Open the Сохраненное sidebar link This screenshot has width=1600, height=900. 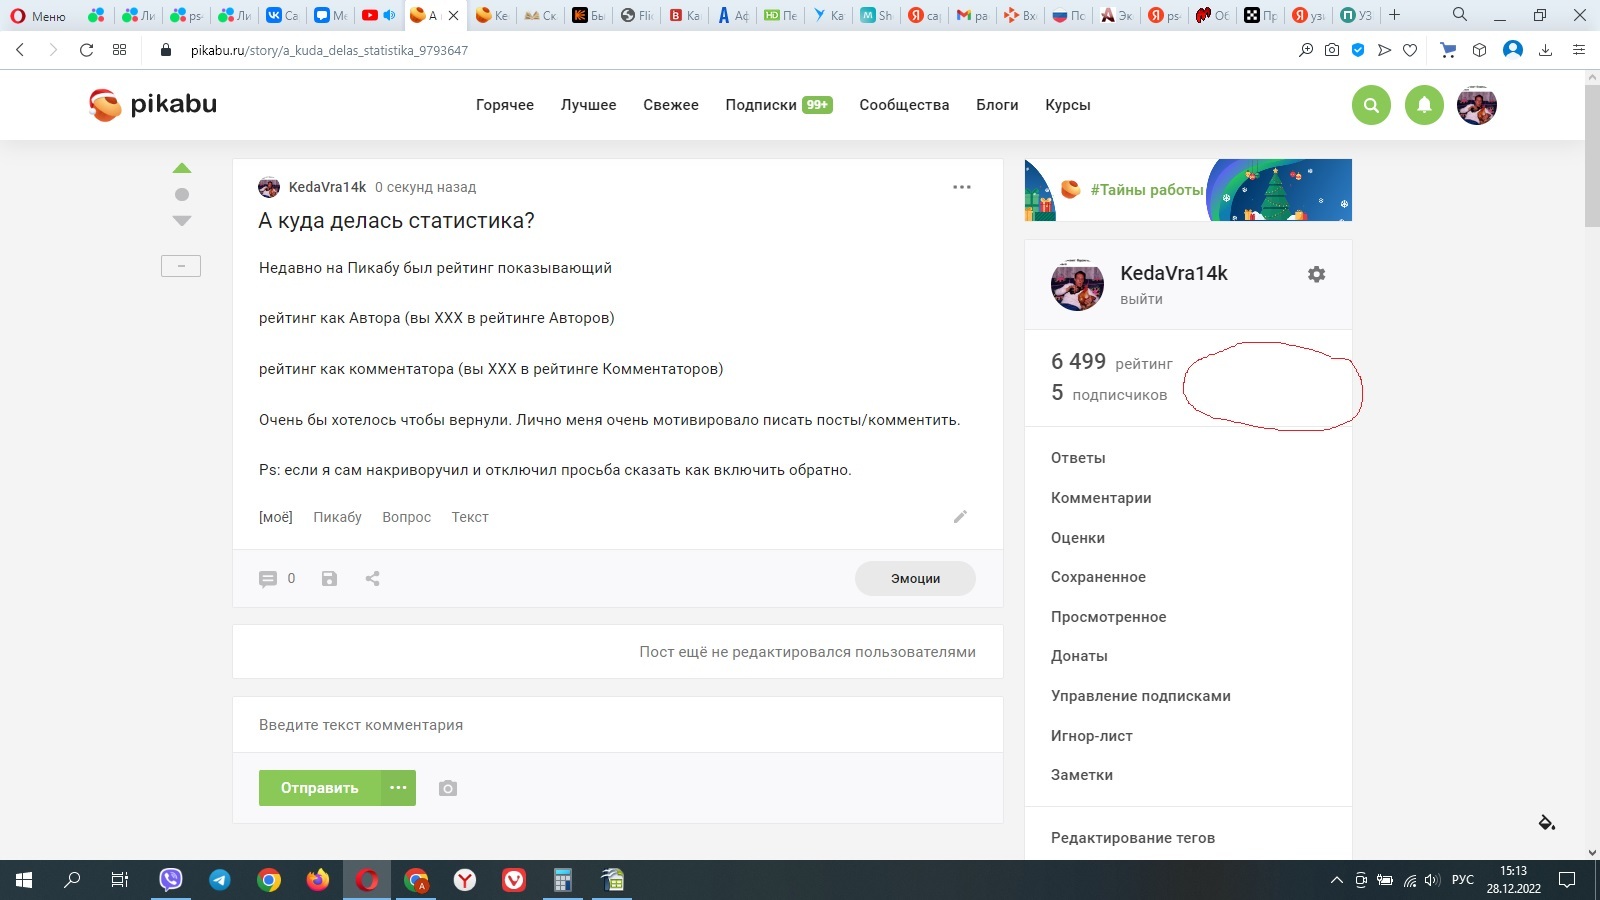[1098, 577]
